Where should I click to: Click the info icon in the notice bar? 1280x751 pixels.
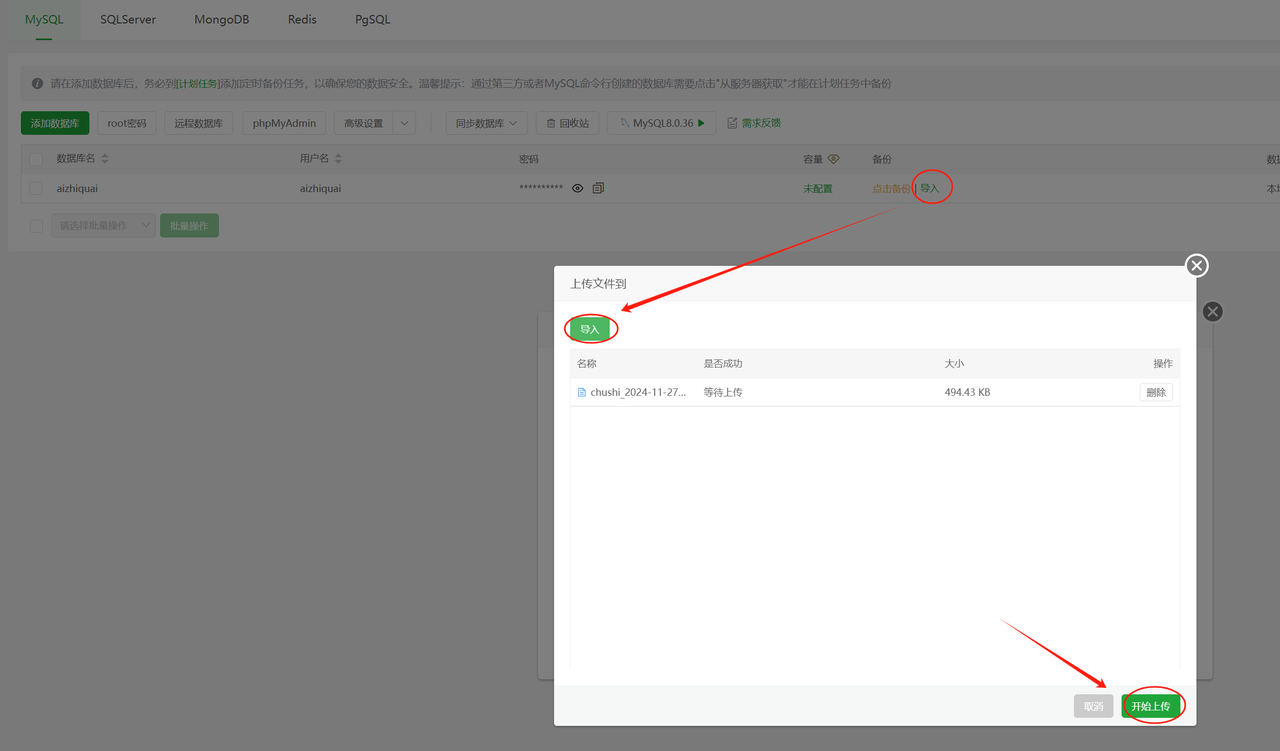37,84
